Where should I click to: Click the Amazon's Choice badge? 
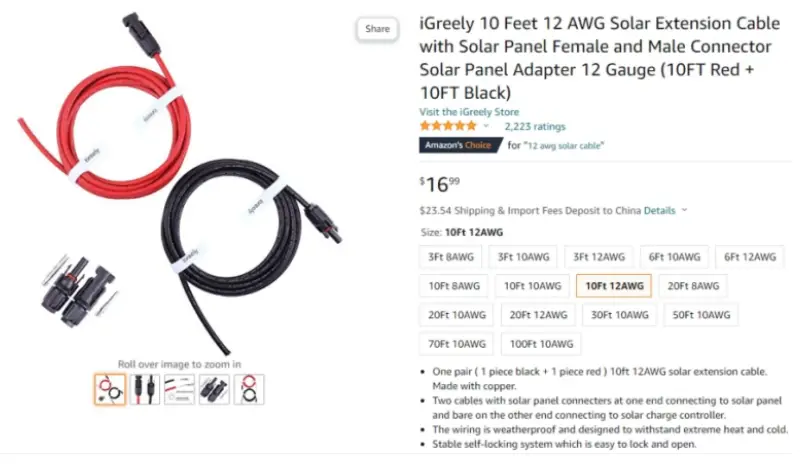click(x=460, y=145)
